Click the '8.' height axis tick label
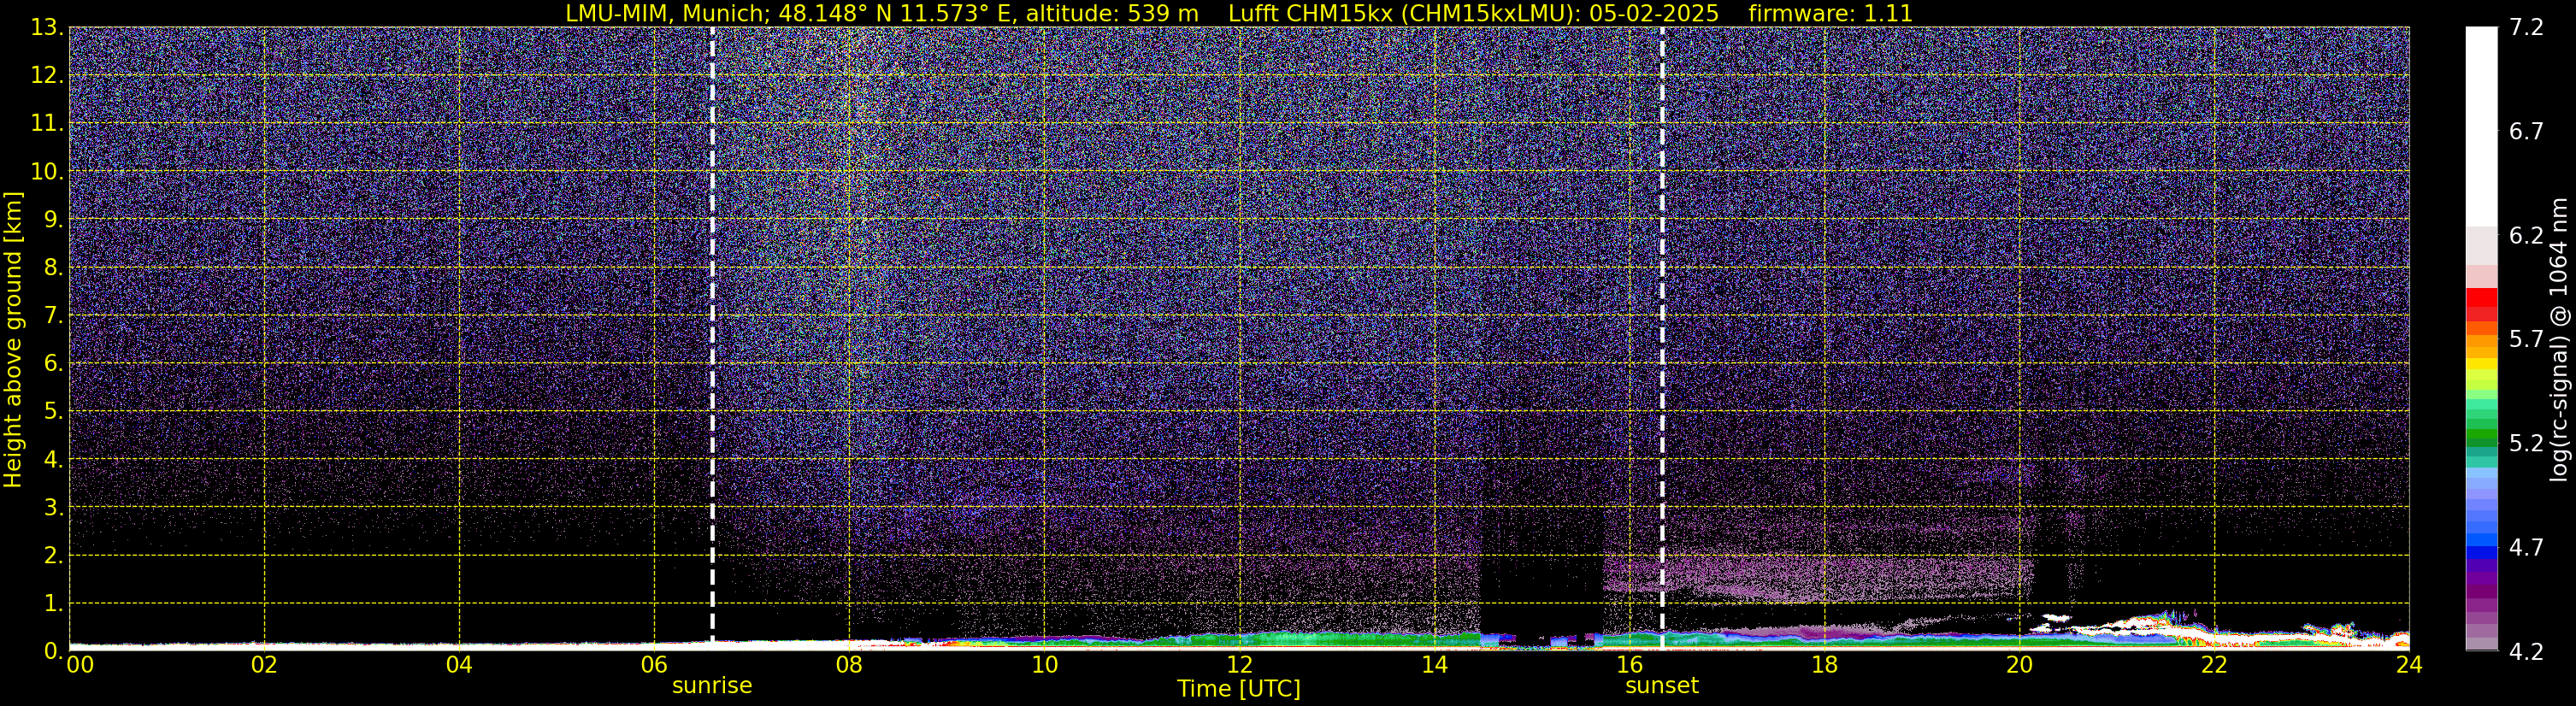This screenshot has width=2576, height=706. (x=53, y=268)
